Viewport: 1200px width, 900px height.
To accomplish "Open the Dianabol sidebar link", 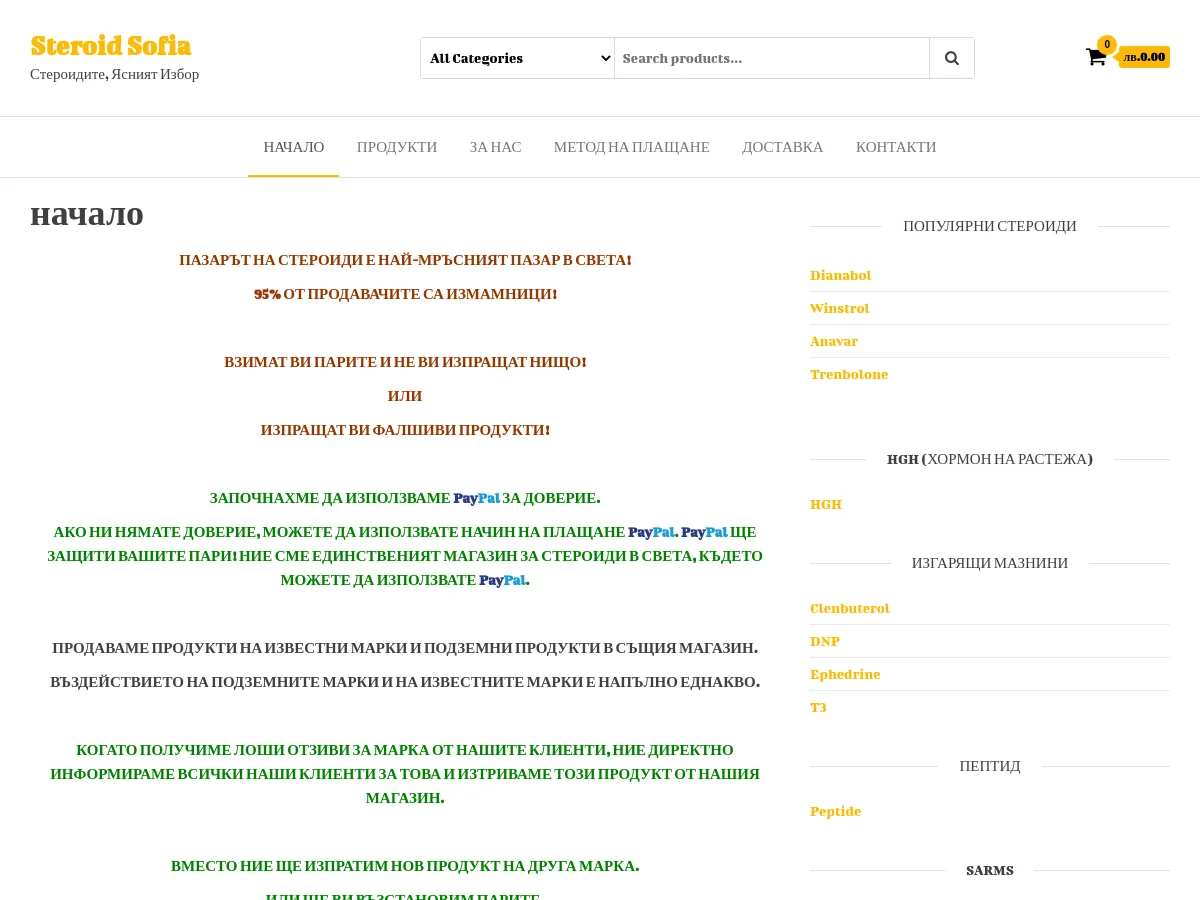I will (x=840, y=275).
